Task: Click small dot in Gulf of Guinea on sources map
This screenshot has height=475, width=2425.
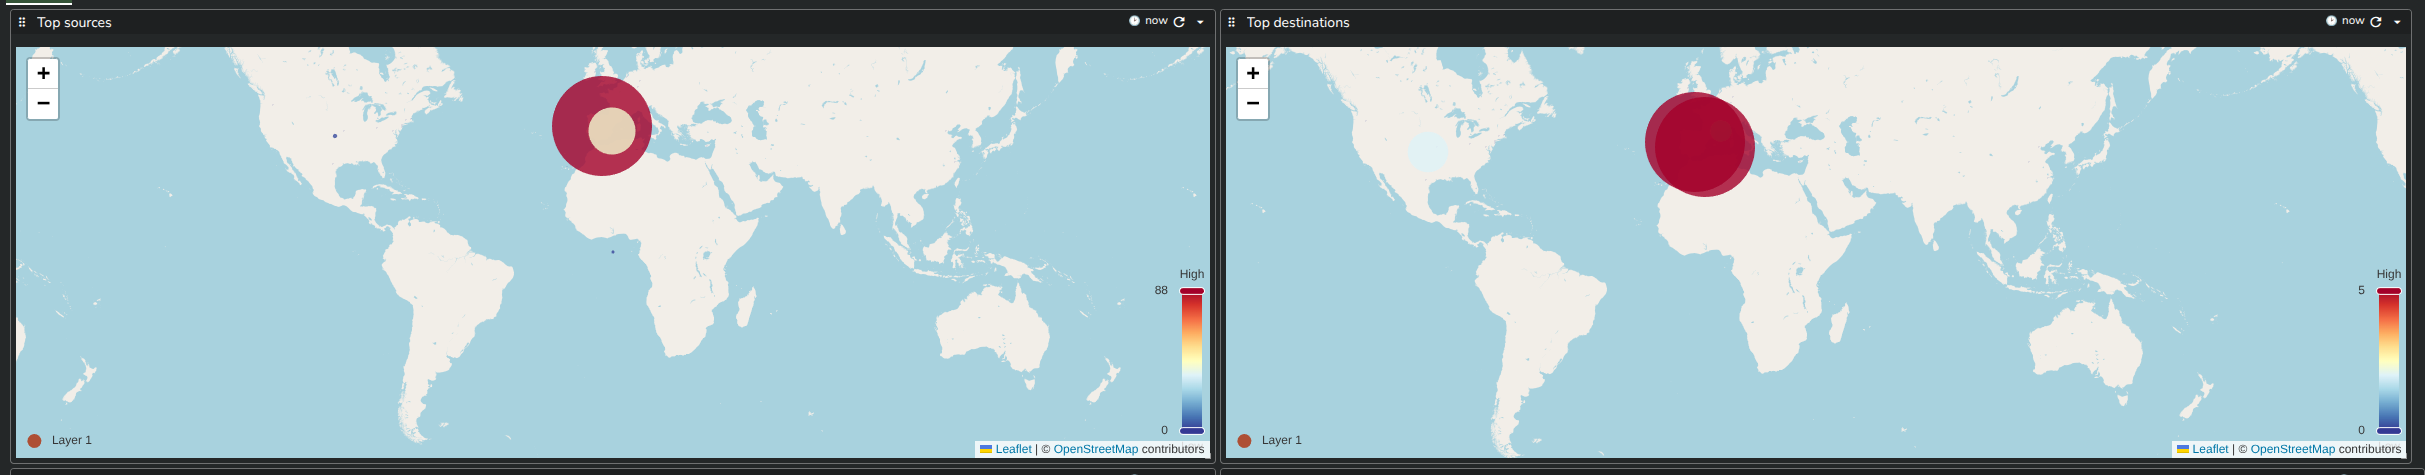Action: (613, 252)
